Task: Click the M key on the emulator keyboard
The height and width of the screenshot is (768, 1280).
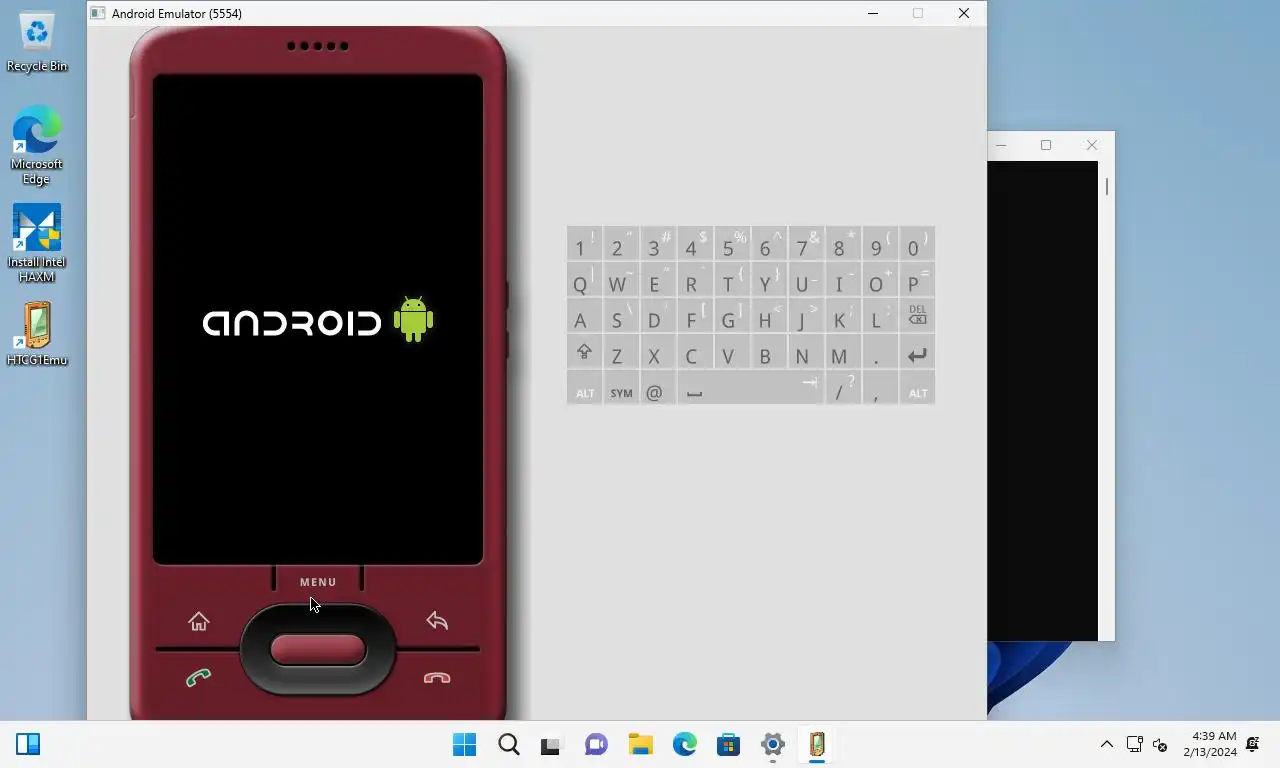Action: [x=843, y=354]
